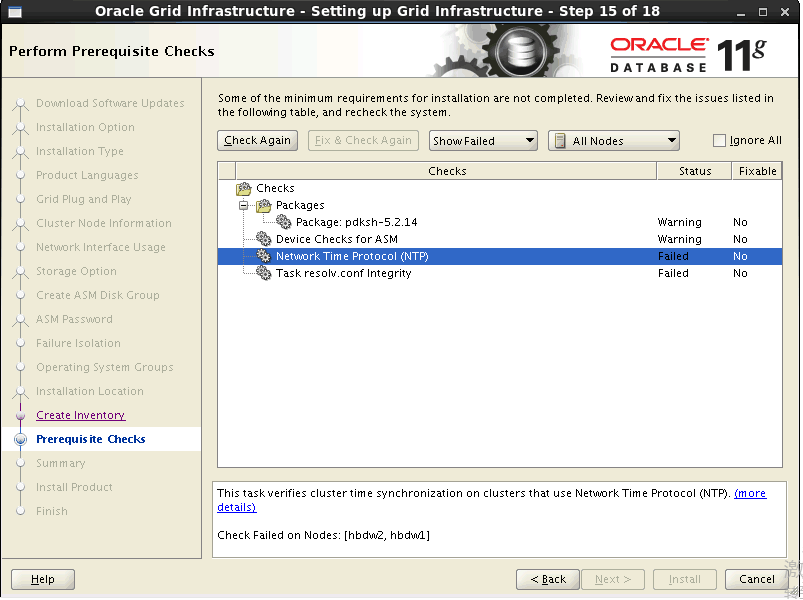803x600 pixels.
Task: Collapse the Packages tree node
Action: point(244,206)
